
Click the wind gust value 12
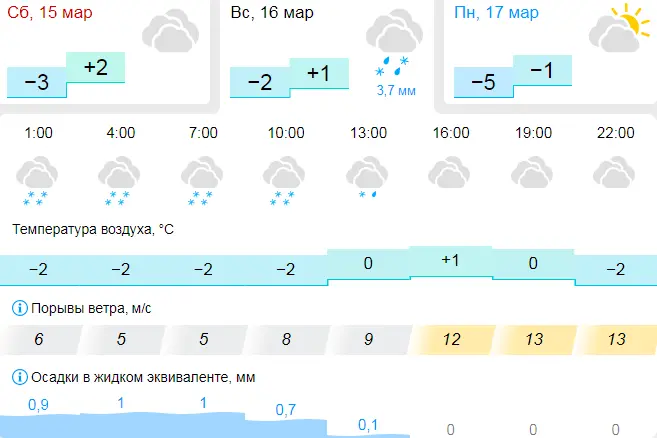pyautogui.click(x=451, y=339)
